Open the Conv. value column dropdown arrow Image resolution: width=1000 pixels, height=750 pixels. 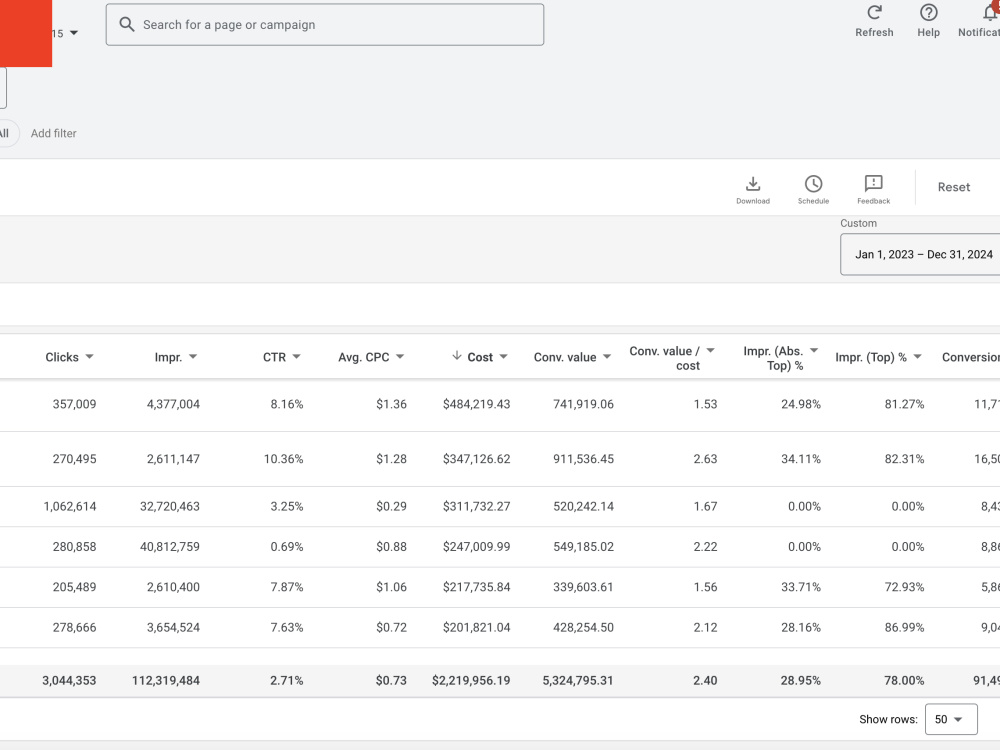coord(607,357)
